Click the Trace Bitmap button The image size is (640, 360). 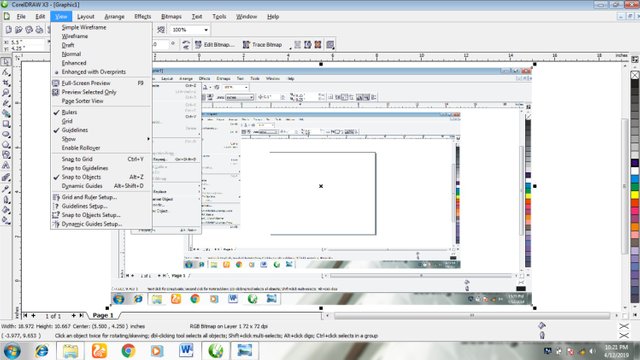[x=262, y=44]
